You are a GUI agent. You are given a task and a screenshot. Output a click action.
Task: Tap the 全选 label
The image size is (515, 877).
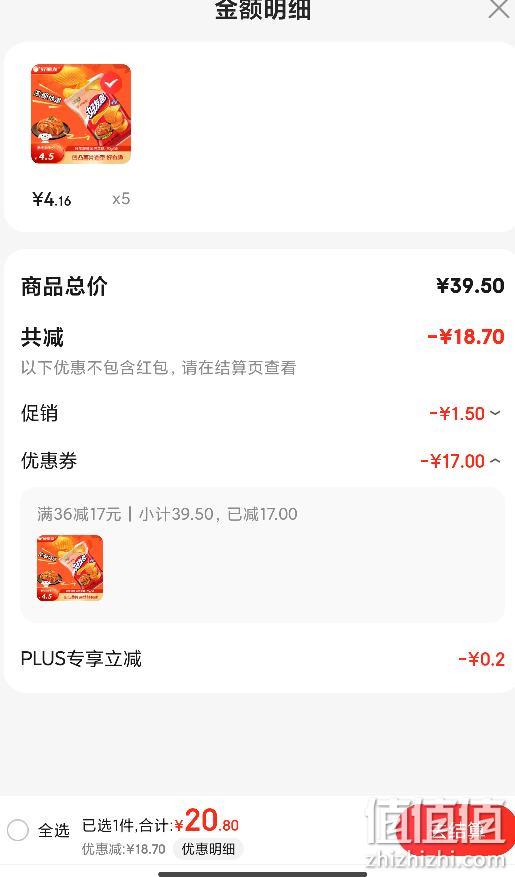pos(54,830)
